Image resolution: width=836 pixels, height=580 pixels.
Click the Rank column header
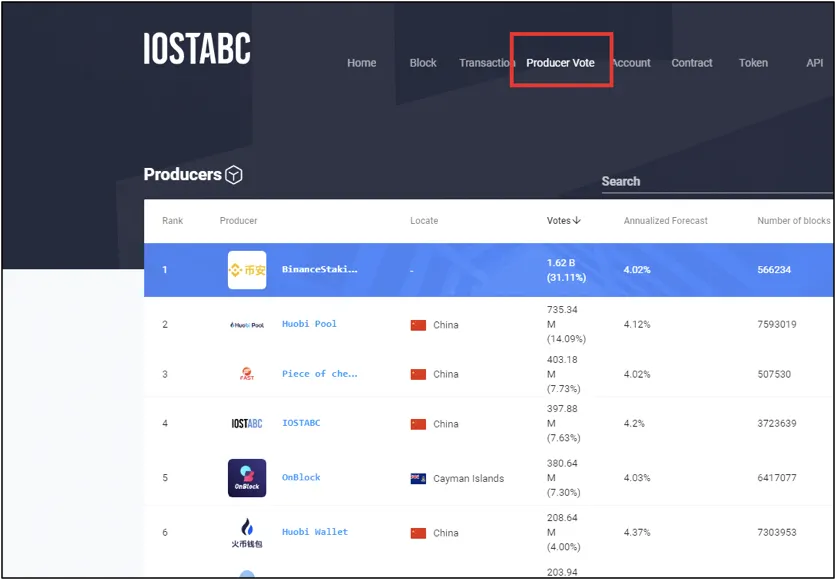pyautogui.click(x=173, y=221)
